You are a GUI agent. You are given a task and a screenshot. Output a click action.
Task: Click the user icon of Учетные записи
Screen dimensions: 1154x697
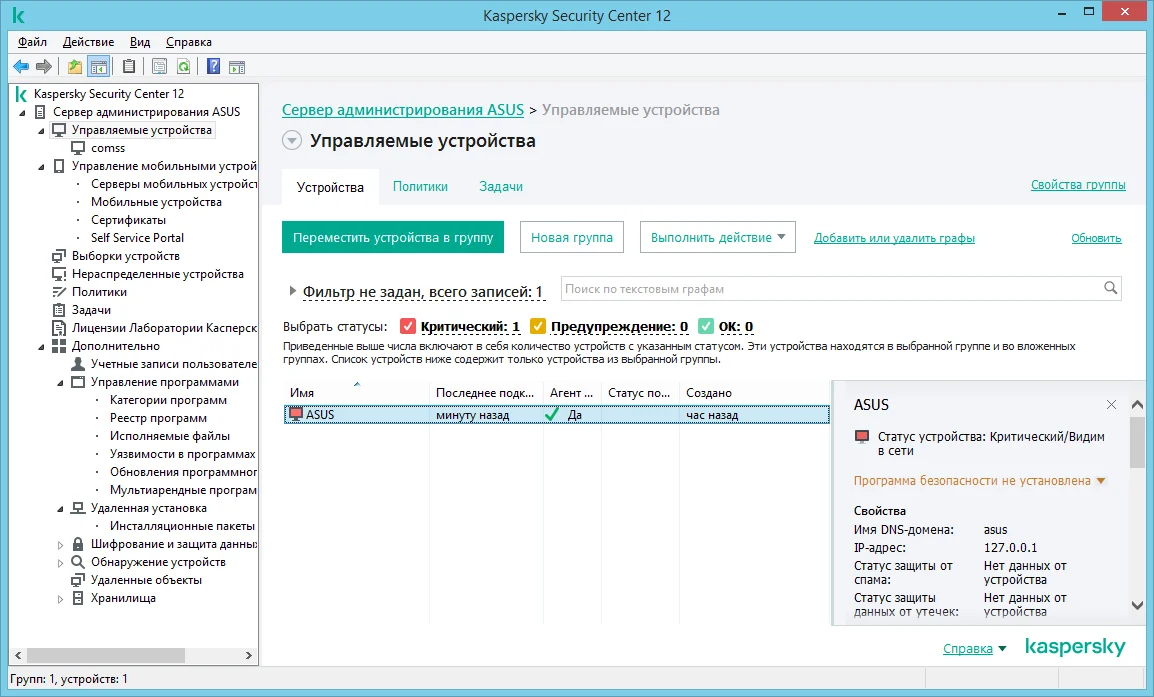point(78,364)
